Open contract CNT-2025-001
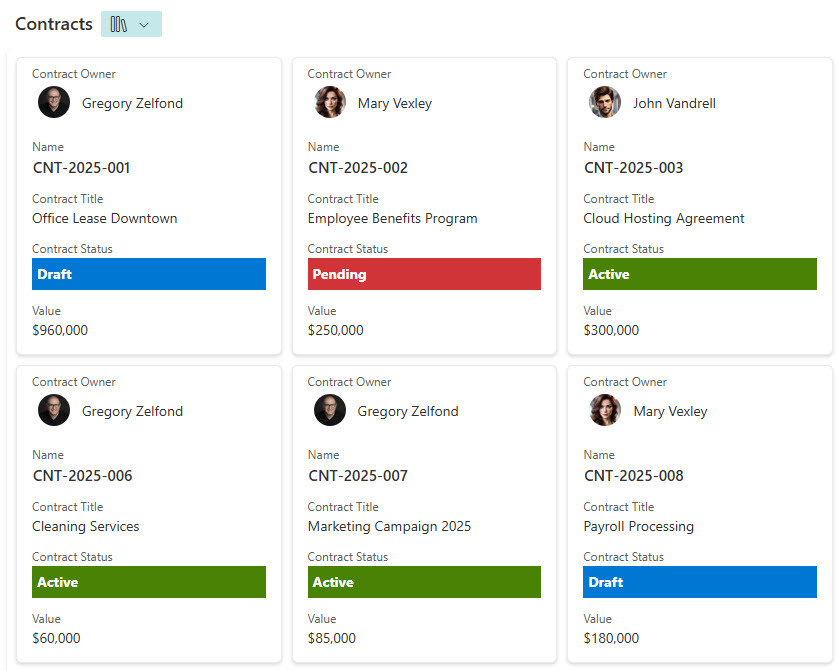Viewport: 838px width, 671px height. pyautogui.click(x=81, y=168)
